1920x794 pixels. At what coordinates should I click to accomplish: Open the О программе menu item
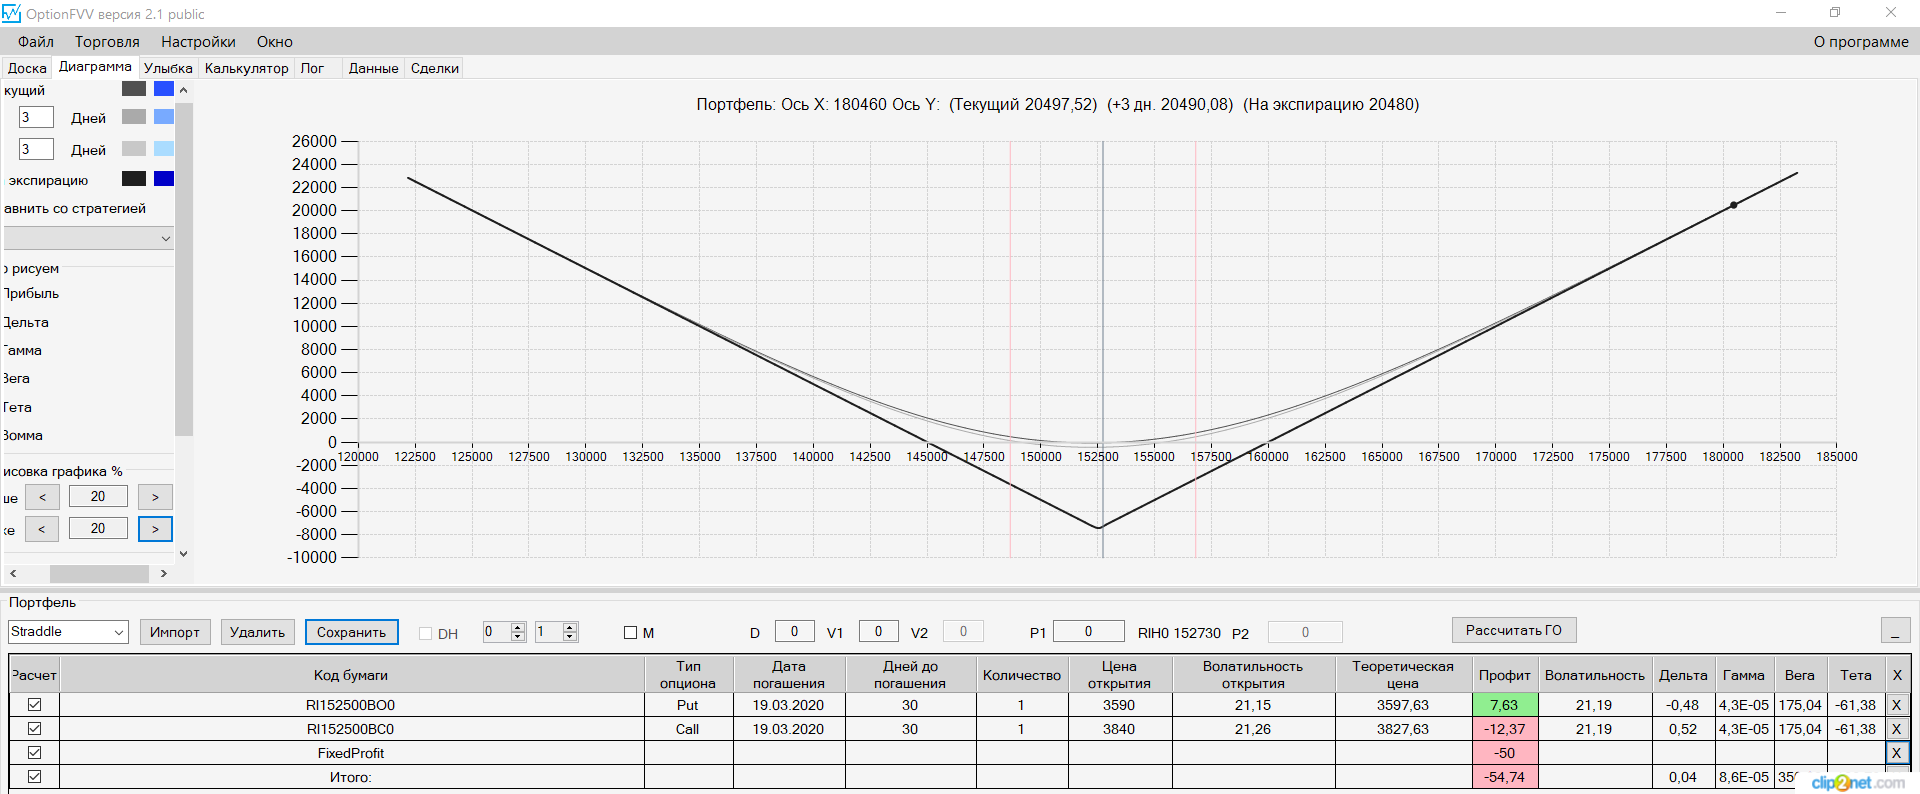pos(1861,42)
